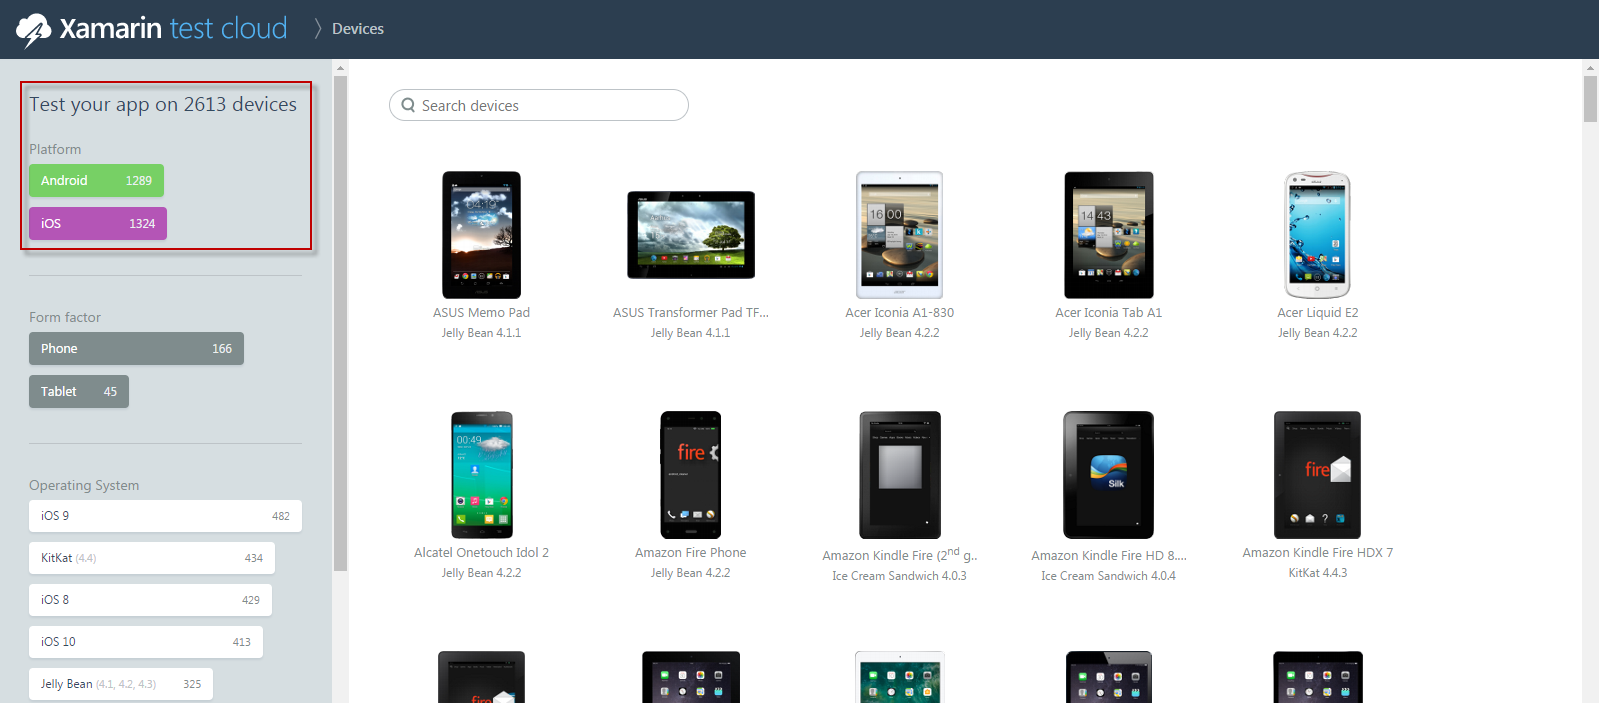Open the ASUS Transformer Pad device image

(x=690, y=235)
